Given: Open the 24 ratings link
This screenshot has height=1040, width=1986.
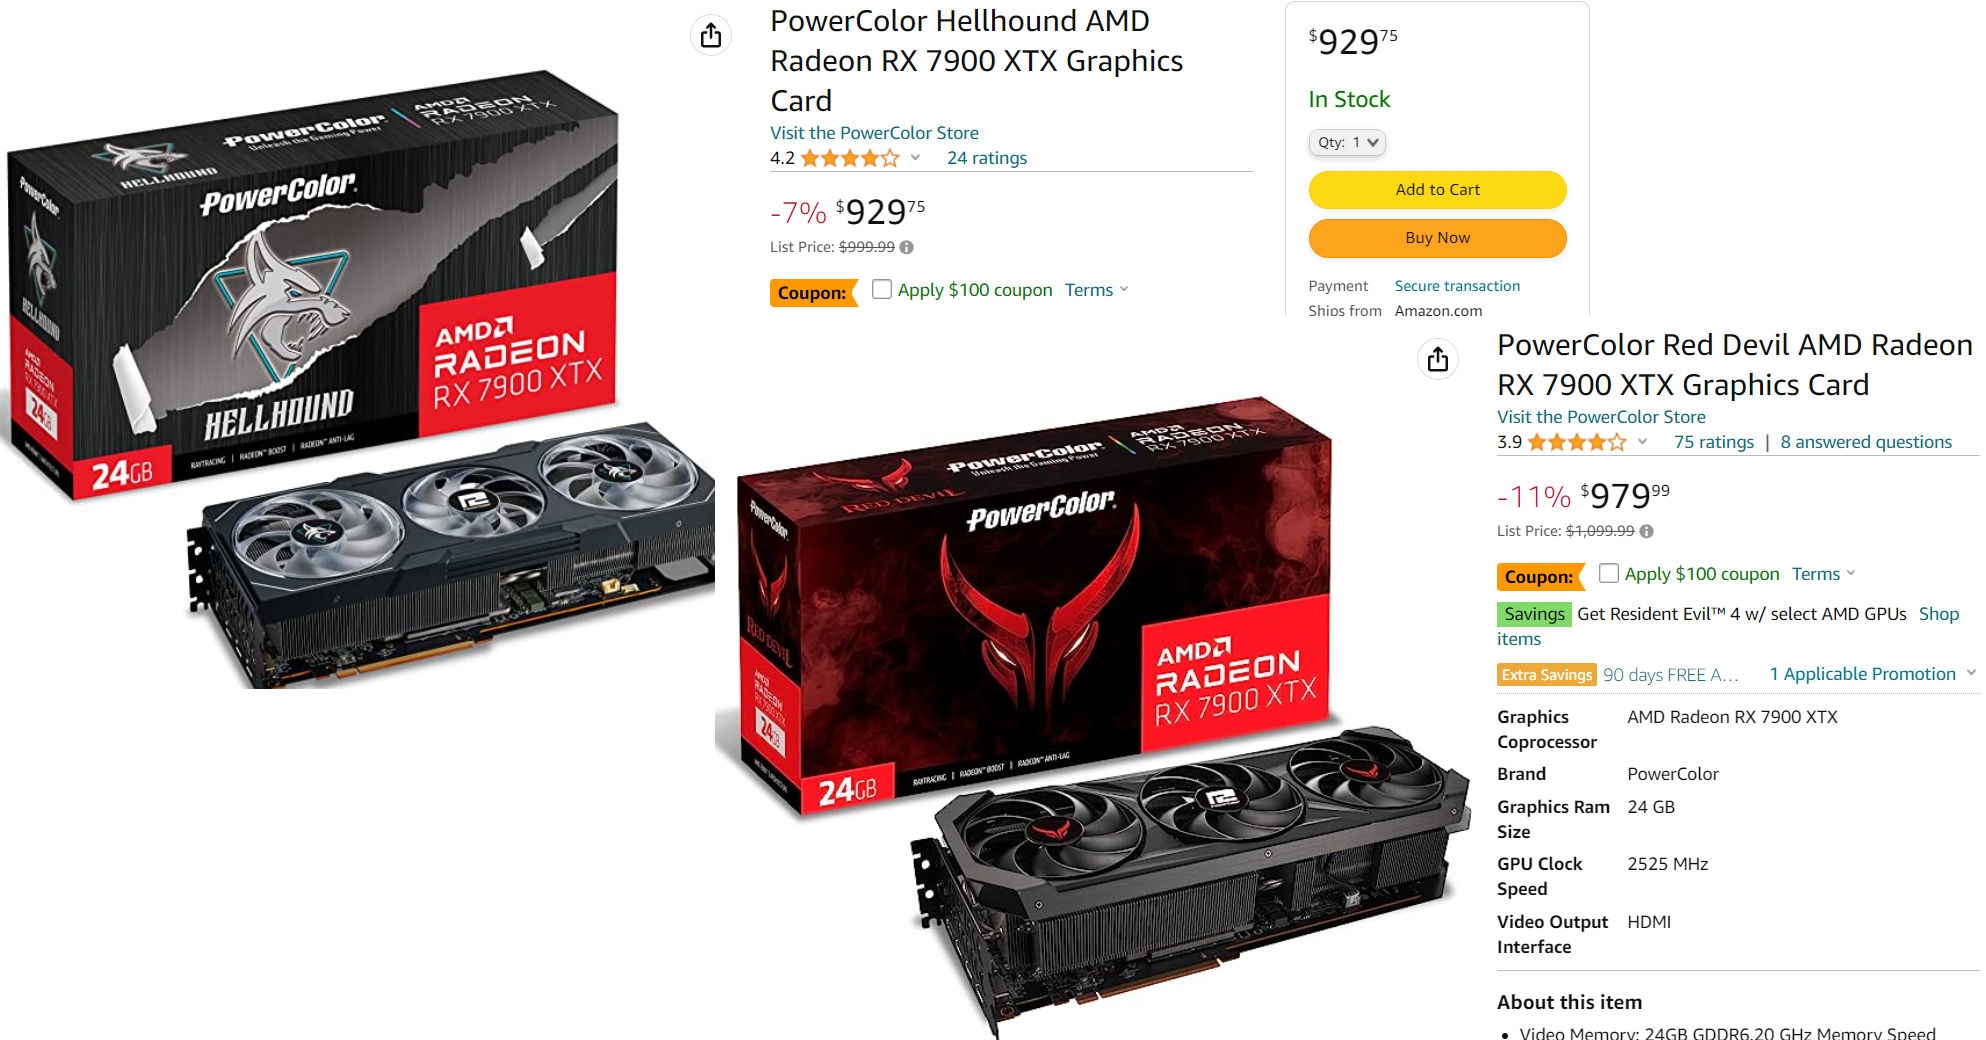Looking at the screenshot, I should pyautogui.click(x=987, y=158).
